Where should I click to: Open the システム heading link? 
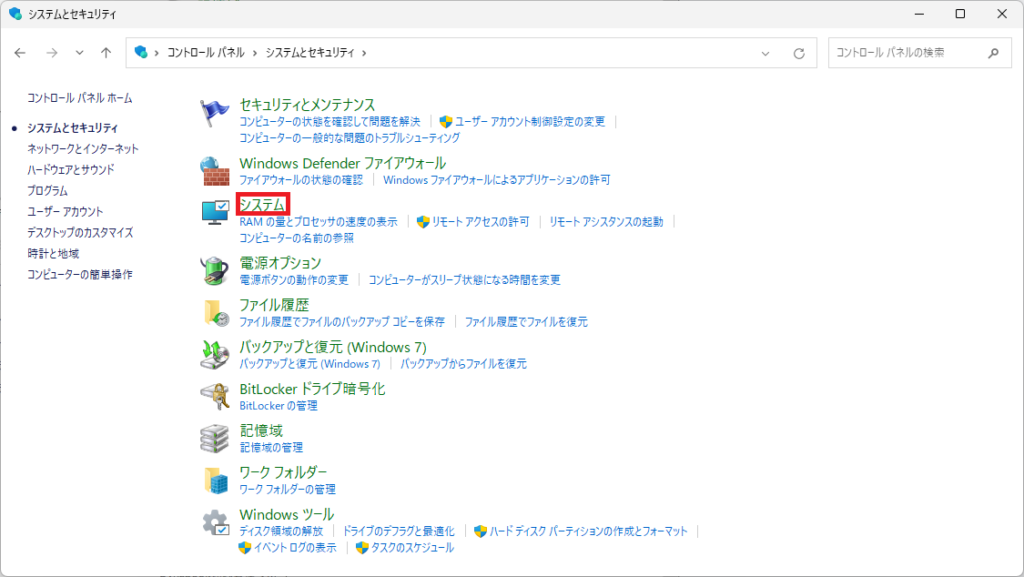pos(263,204)
